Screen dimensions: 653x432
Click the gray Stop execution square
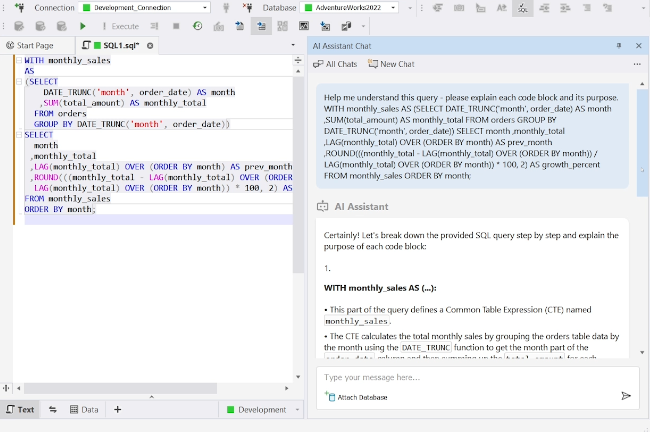[176, 26]
